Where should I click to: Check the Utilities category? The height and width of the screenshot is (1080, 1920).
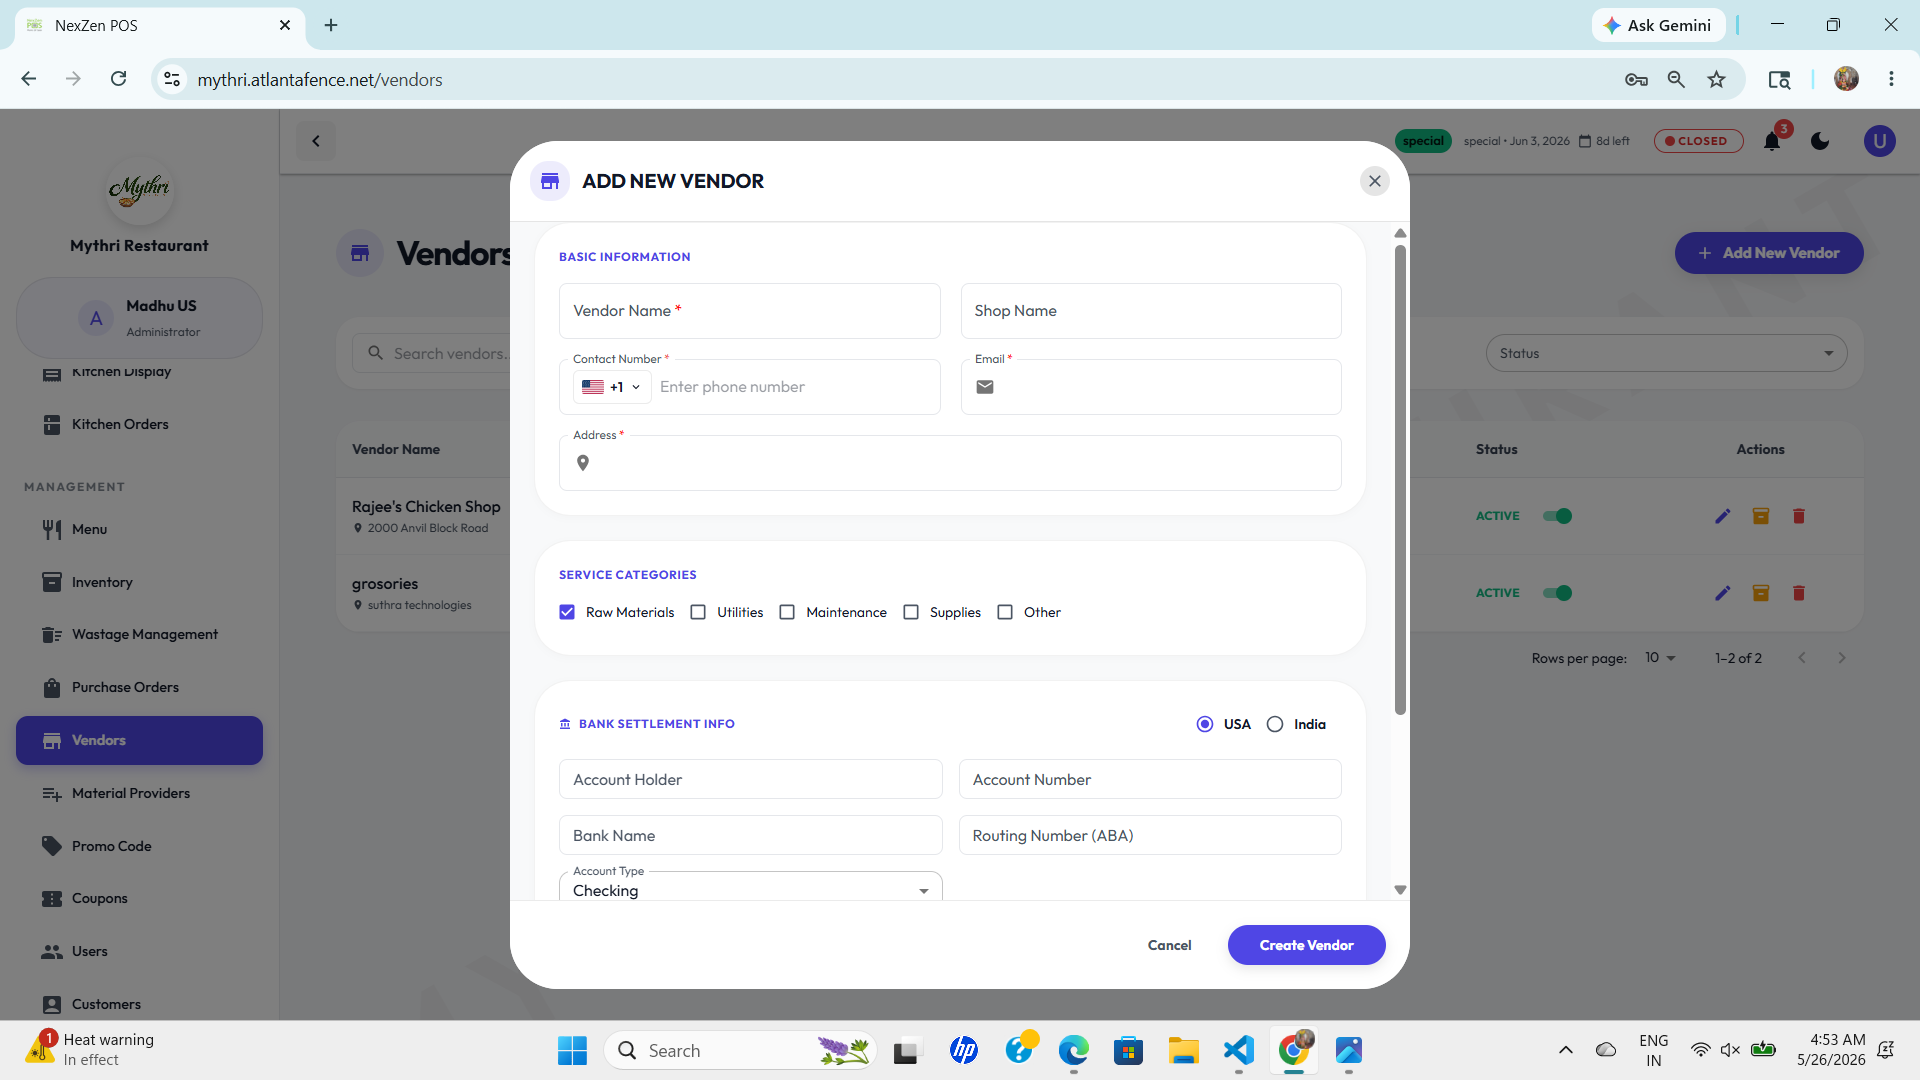pyautogui.click(x=698, y=612)
